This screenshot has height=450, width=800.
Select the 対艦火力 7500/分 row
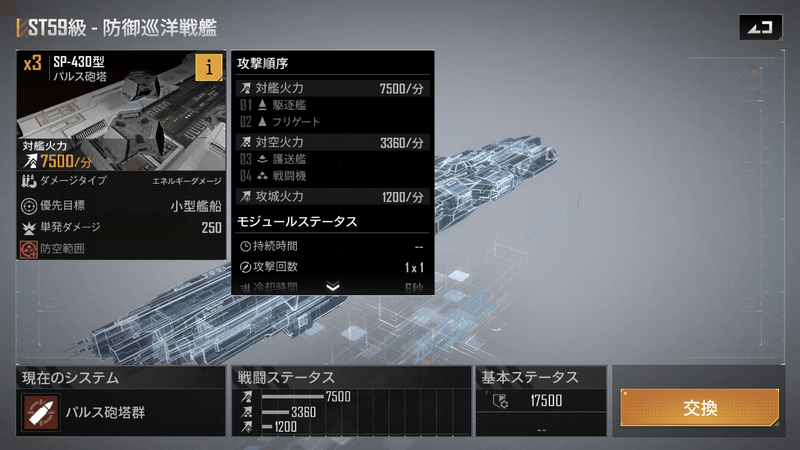(x=332, y=88)
